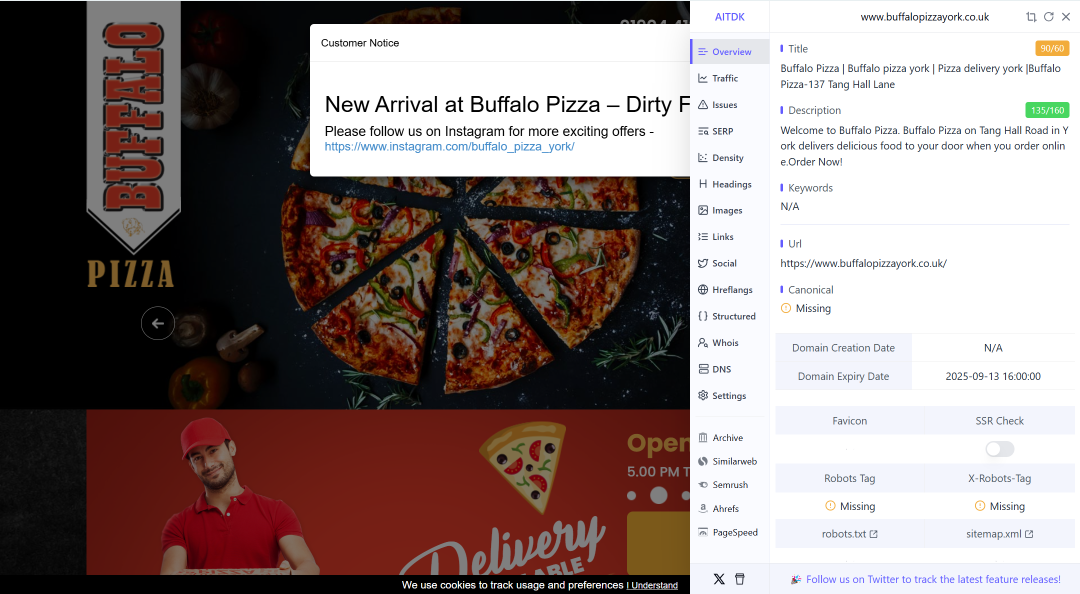The image size is (1080, 594).
Task: Click the X (Twitter) icon at sidebar bottom
Action: point(719,579)
